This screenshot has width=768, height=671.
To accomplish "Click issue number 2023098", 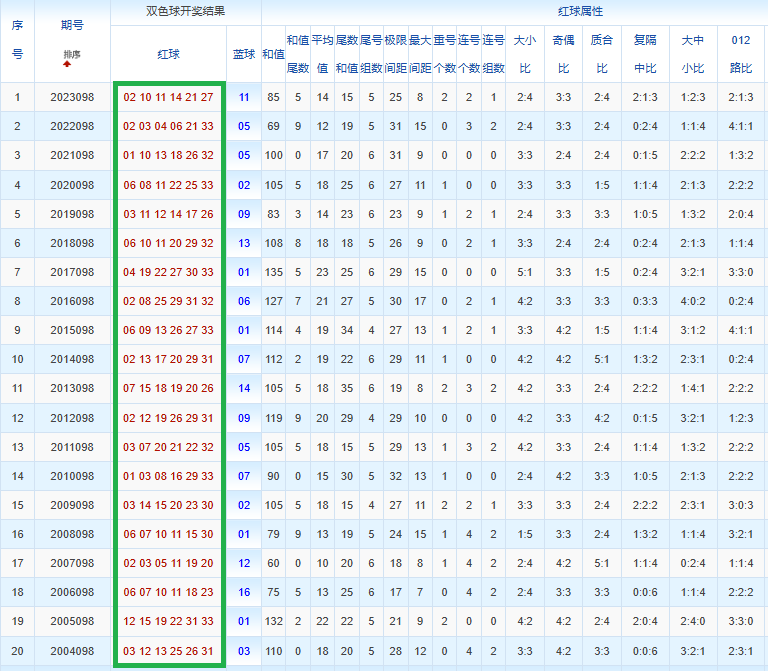I will [72, 97].
